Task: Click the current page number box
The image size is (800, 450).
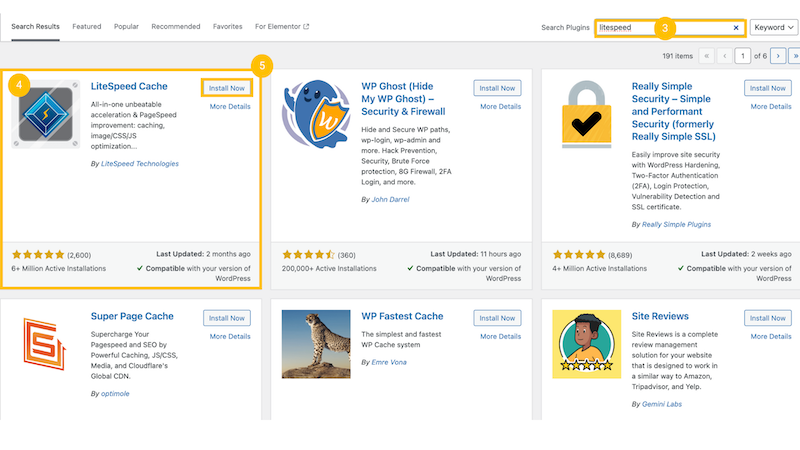Action: pyautogui.click(x=743, y=57)
